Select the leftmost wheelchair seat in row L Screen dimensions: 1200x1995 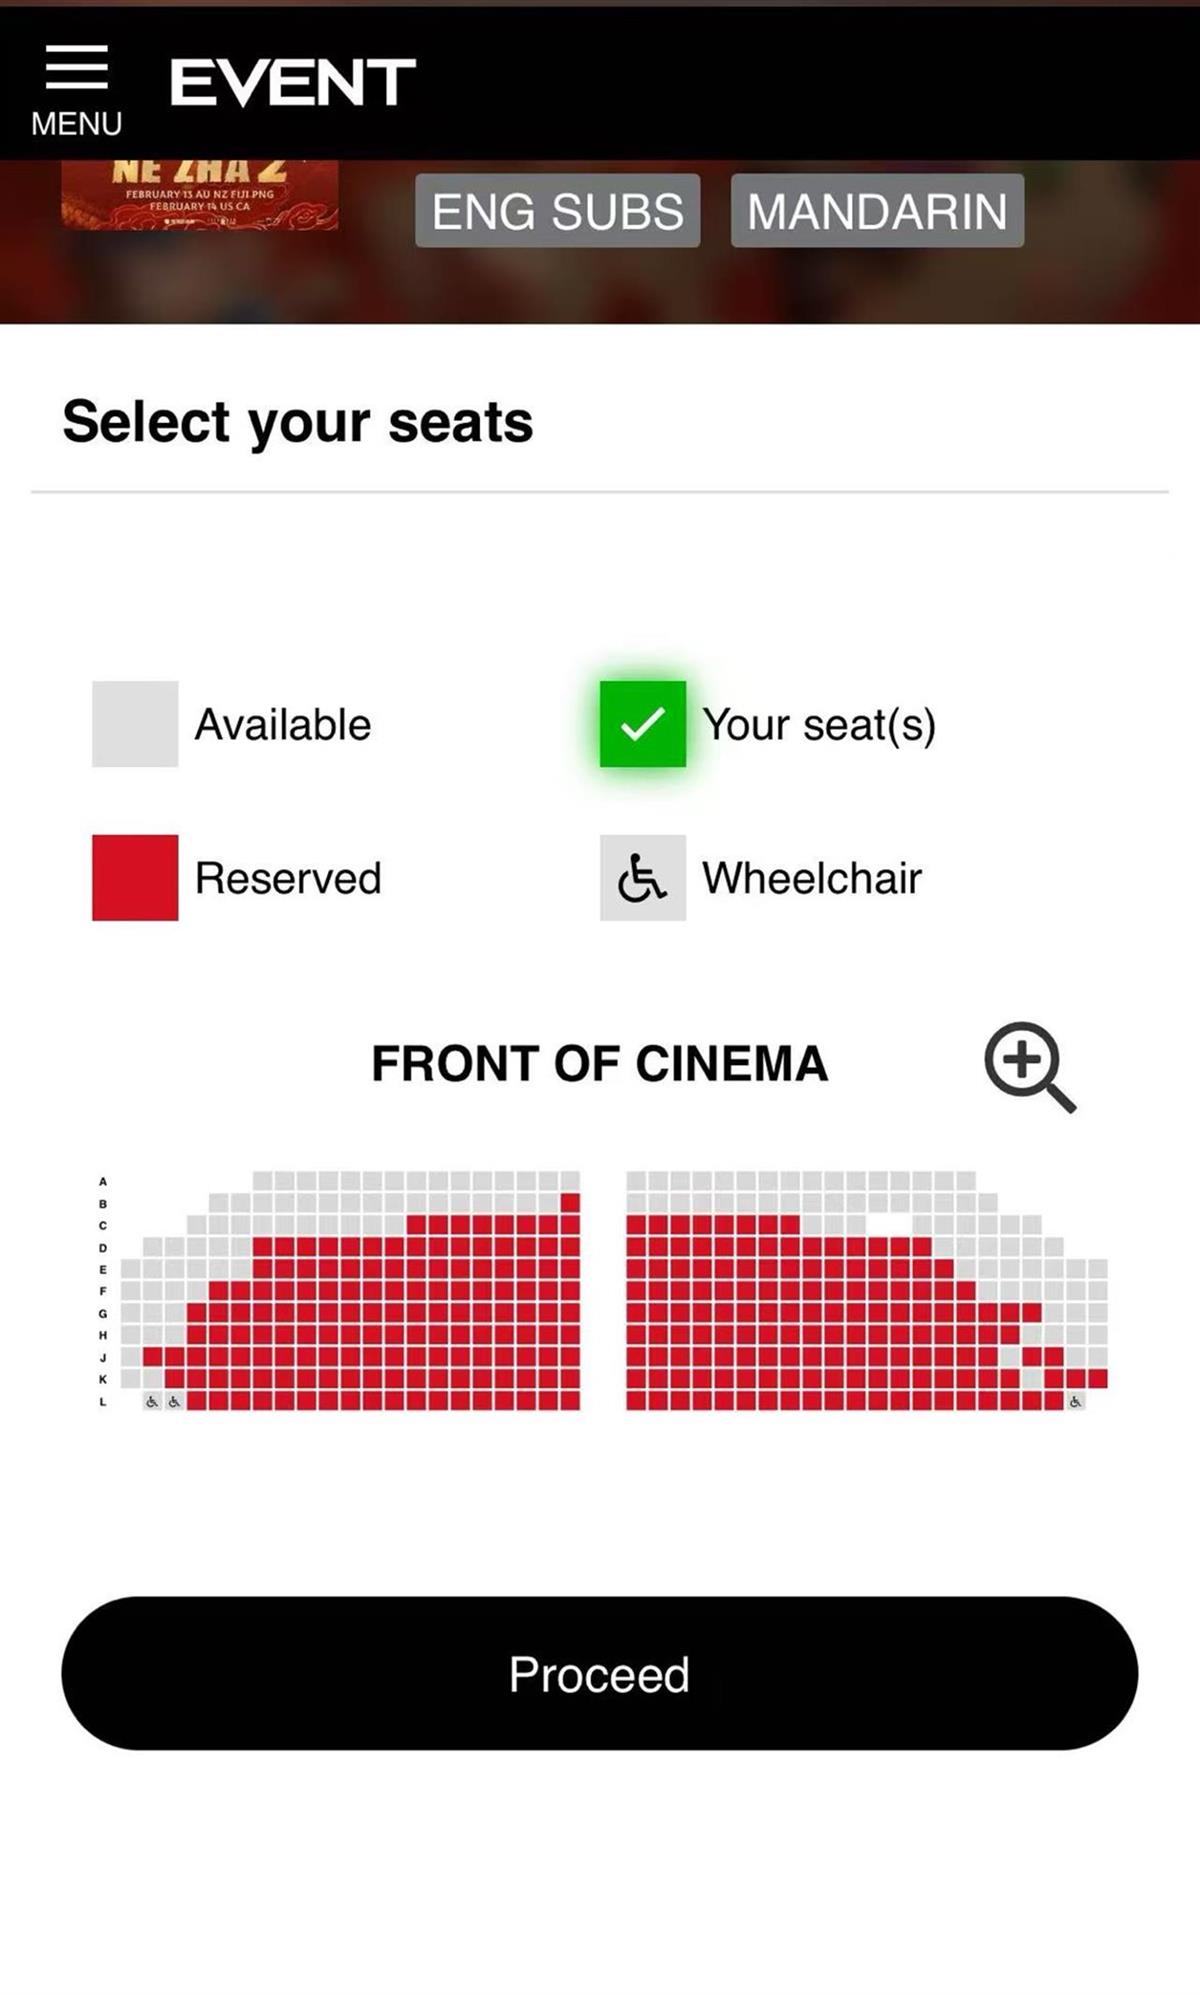[x=152, y=1402]
